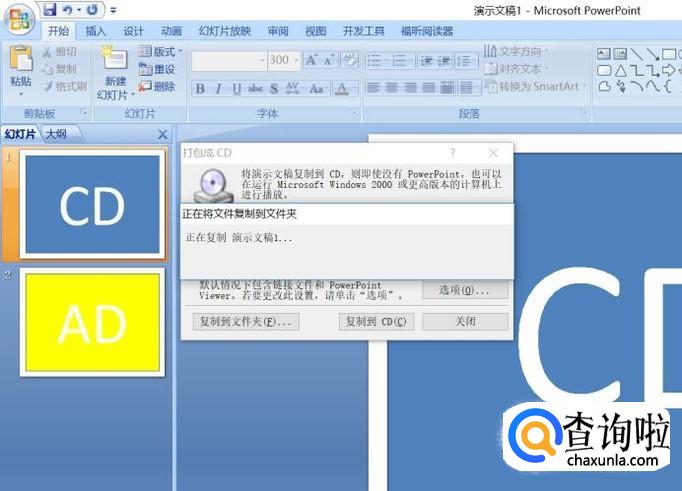The image size is (682, 491).
Task: Save the presentation from Quick Access toolbar
Action: 50,9
